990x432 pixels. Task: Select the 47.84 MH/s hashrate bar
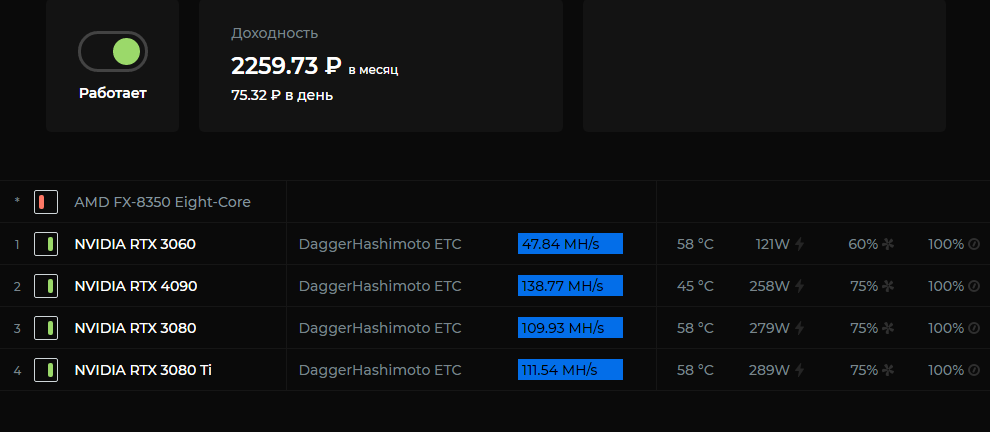click(x=570, y=244)
